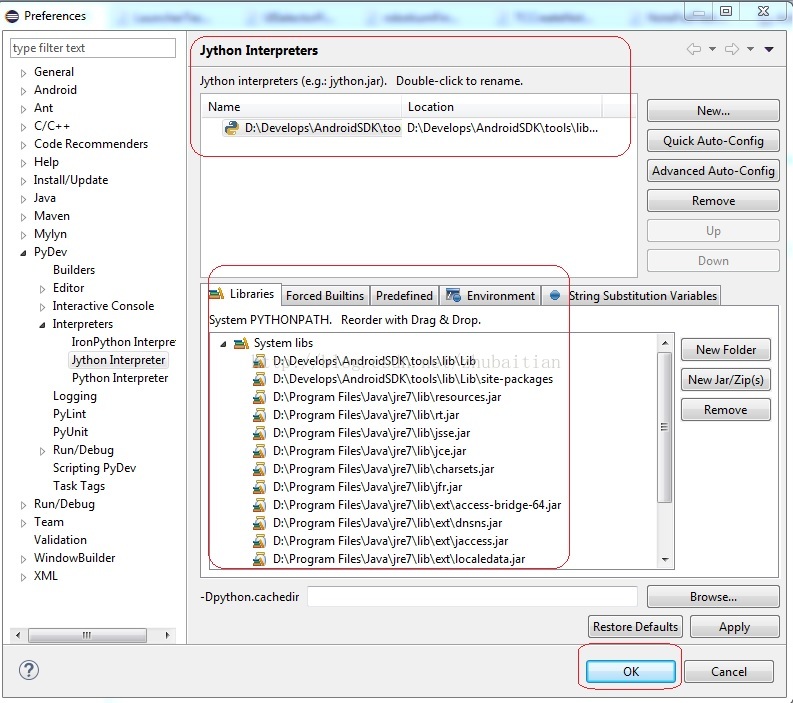
Task: Click the interpreter Remove button
Action: 713,201
